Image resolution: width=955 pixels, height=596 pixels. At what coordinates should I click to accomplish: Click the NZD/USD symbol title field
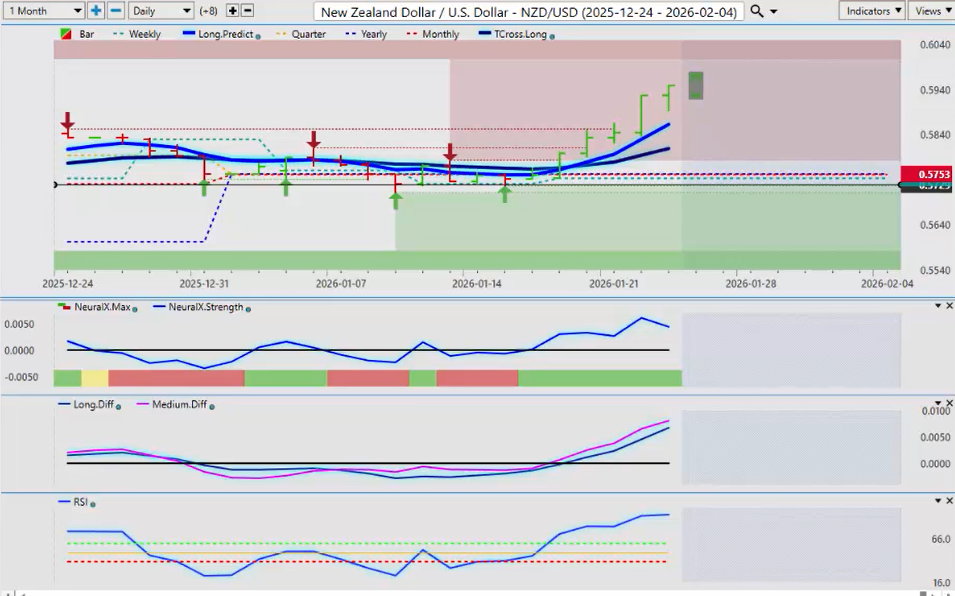click(x=528, y=11)
